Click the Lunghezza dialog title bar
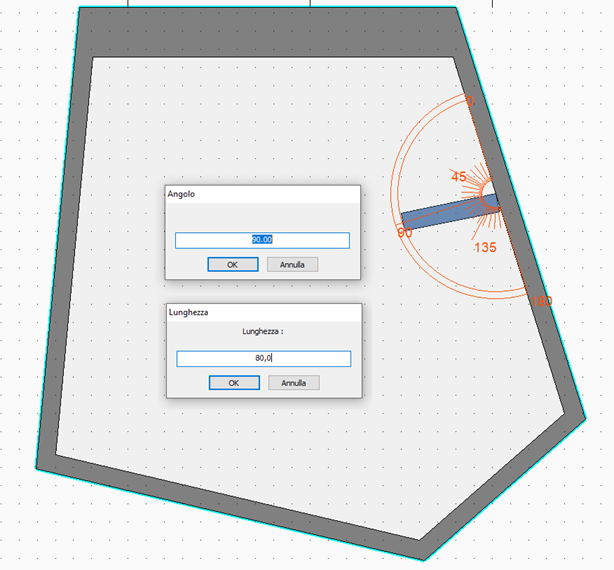 coord(264,312)
